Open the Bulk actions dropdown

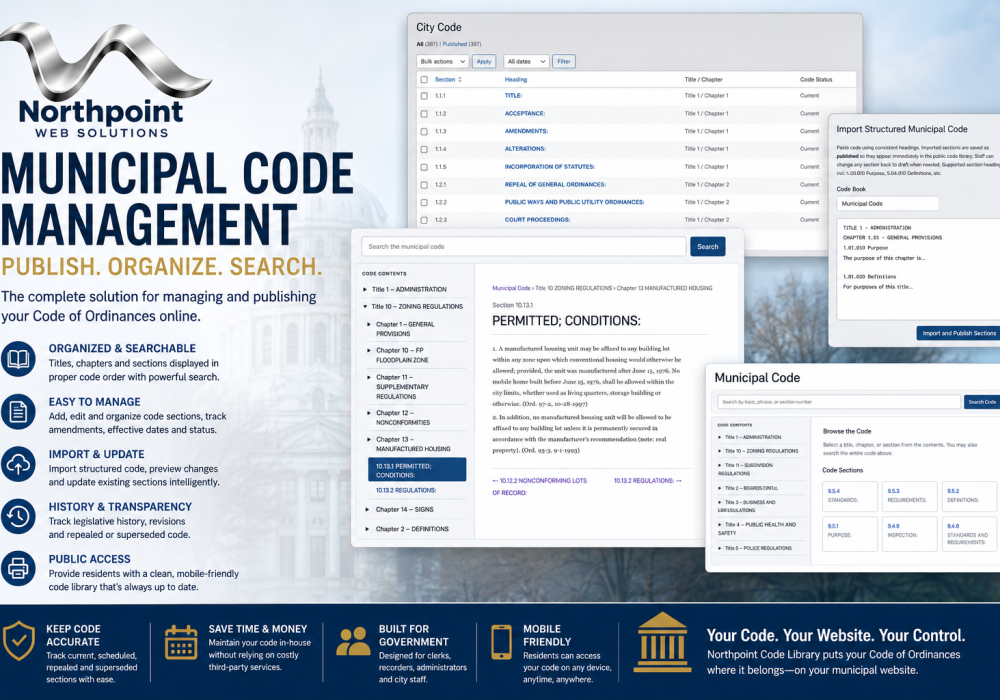pyautogui.click(x=443, y=61)
